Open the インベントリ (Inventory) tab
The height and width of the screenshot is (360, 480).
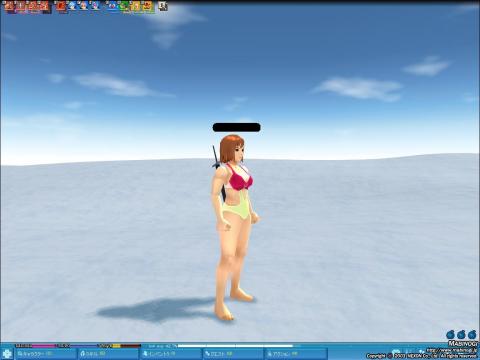click(x=171, y=354)
